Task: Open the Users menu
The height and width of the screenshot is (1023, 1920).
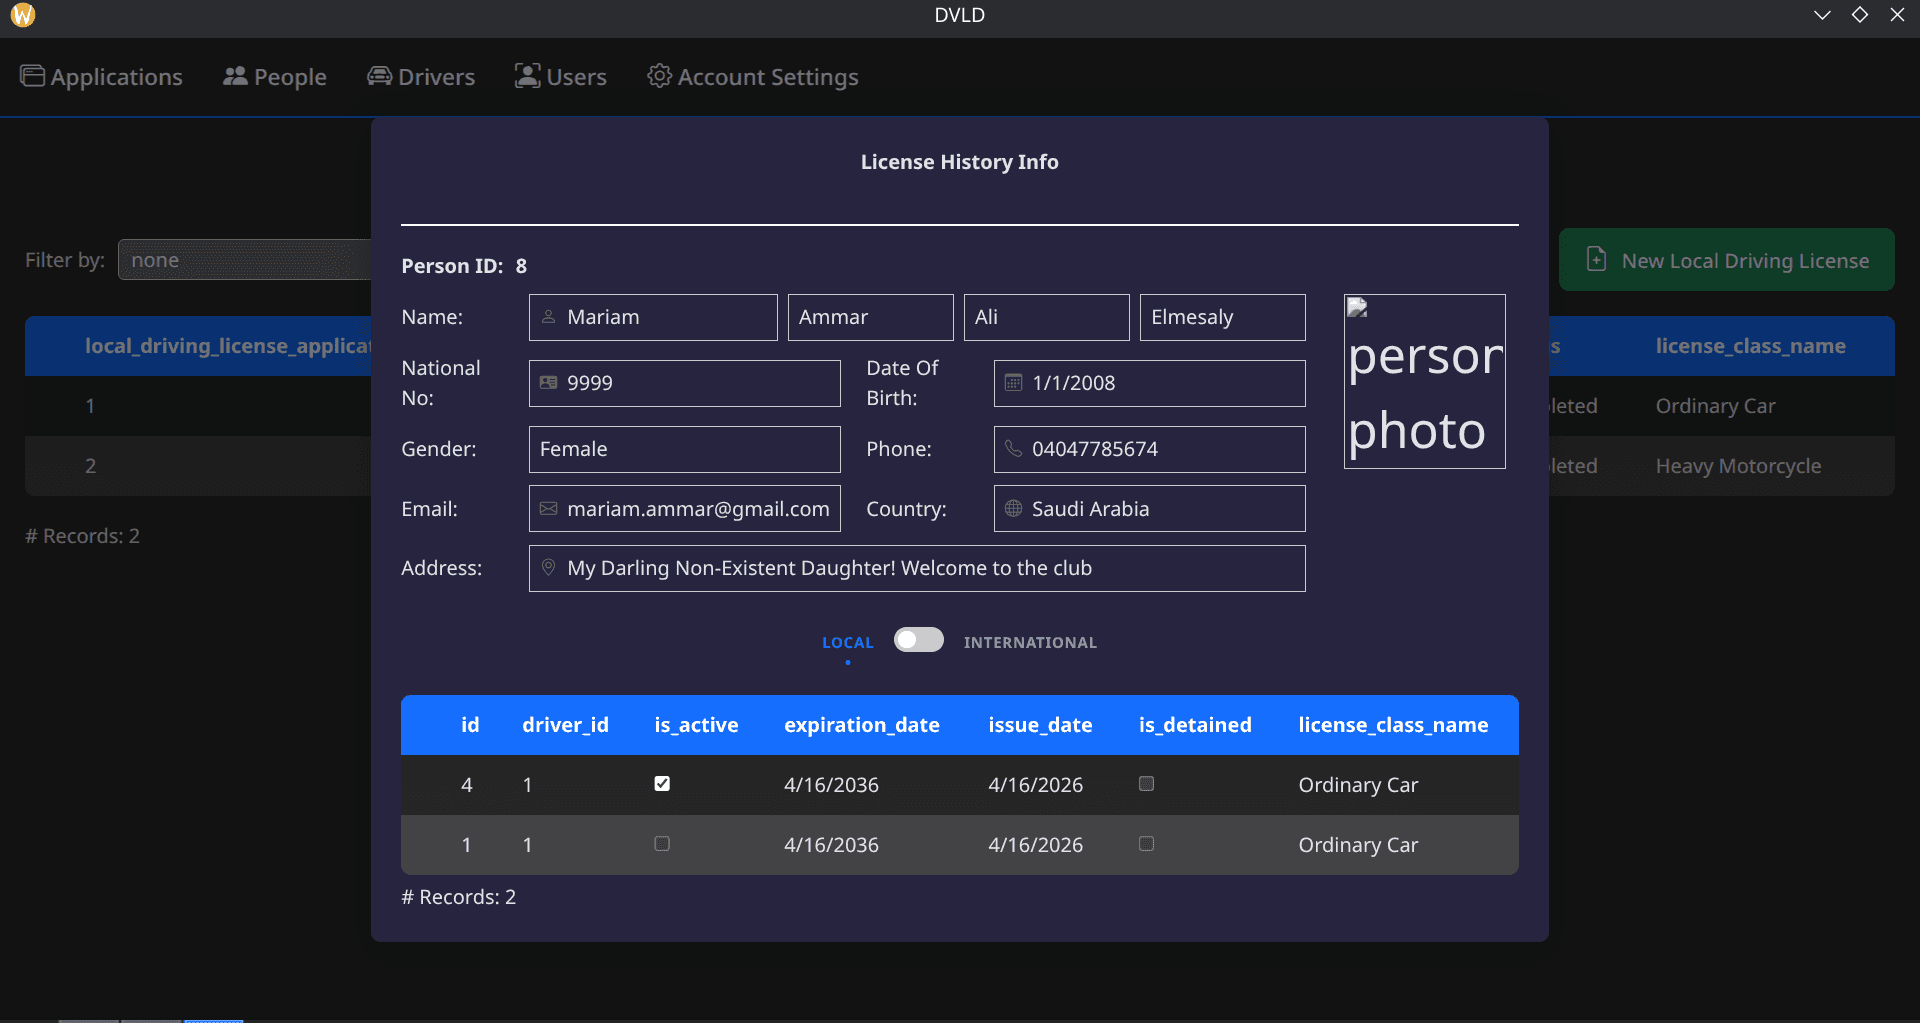Action: coord(561,77)
